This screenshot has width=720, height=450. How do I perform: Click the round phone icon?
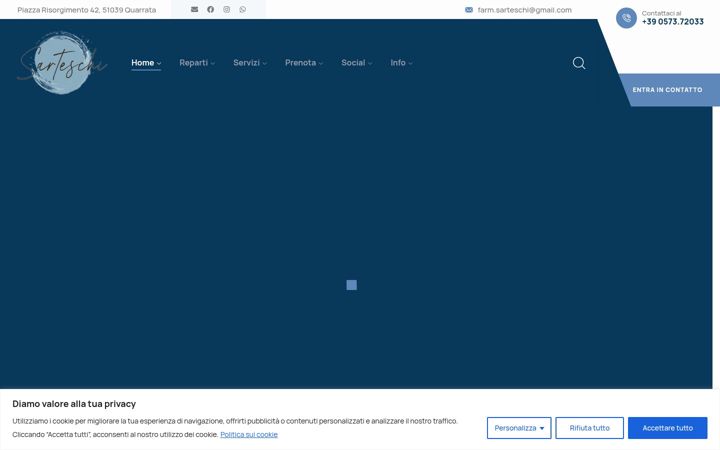point(626,18)
